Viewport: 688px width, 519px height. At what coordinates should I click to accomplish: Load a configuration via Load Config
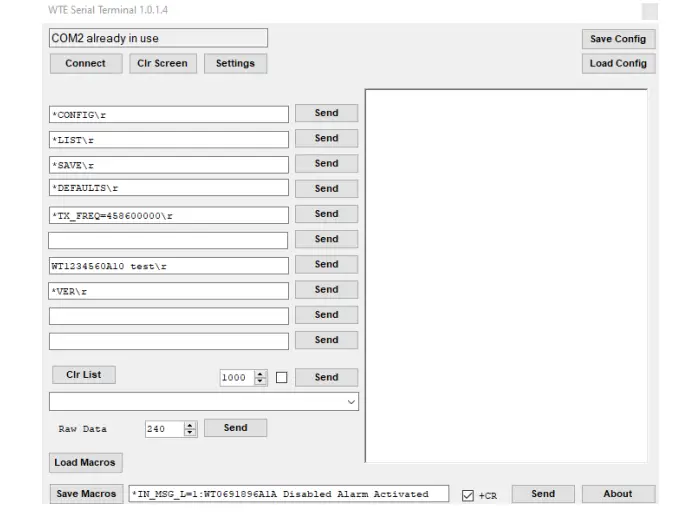[618, 64]
